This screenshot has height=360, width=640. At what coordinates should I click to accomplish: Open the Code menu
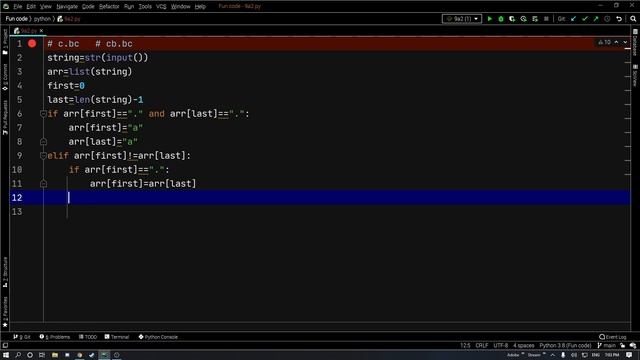[88, 7]
